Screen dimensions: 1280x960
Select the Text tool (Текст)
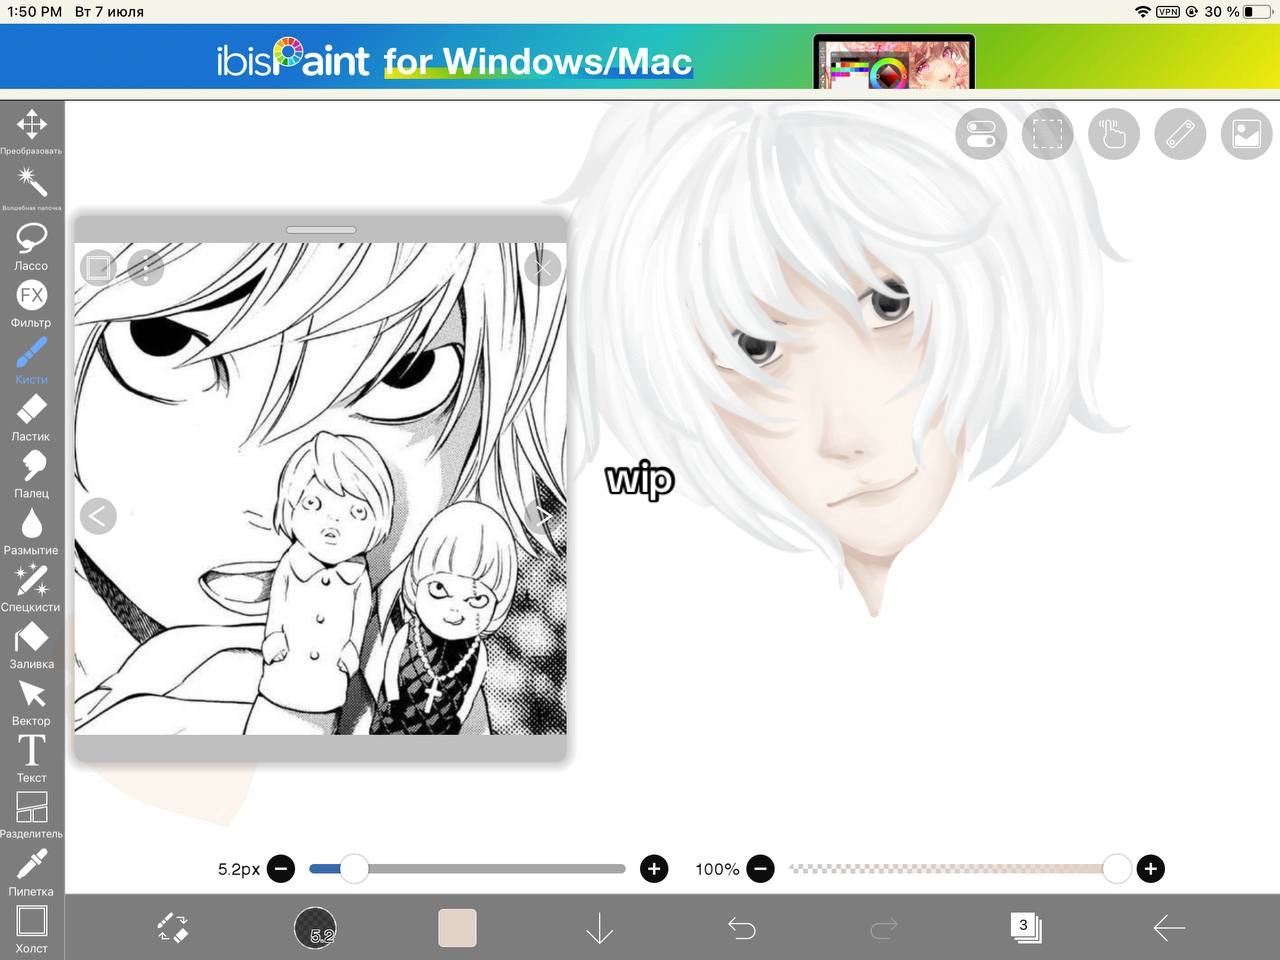click(31, 759)
